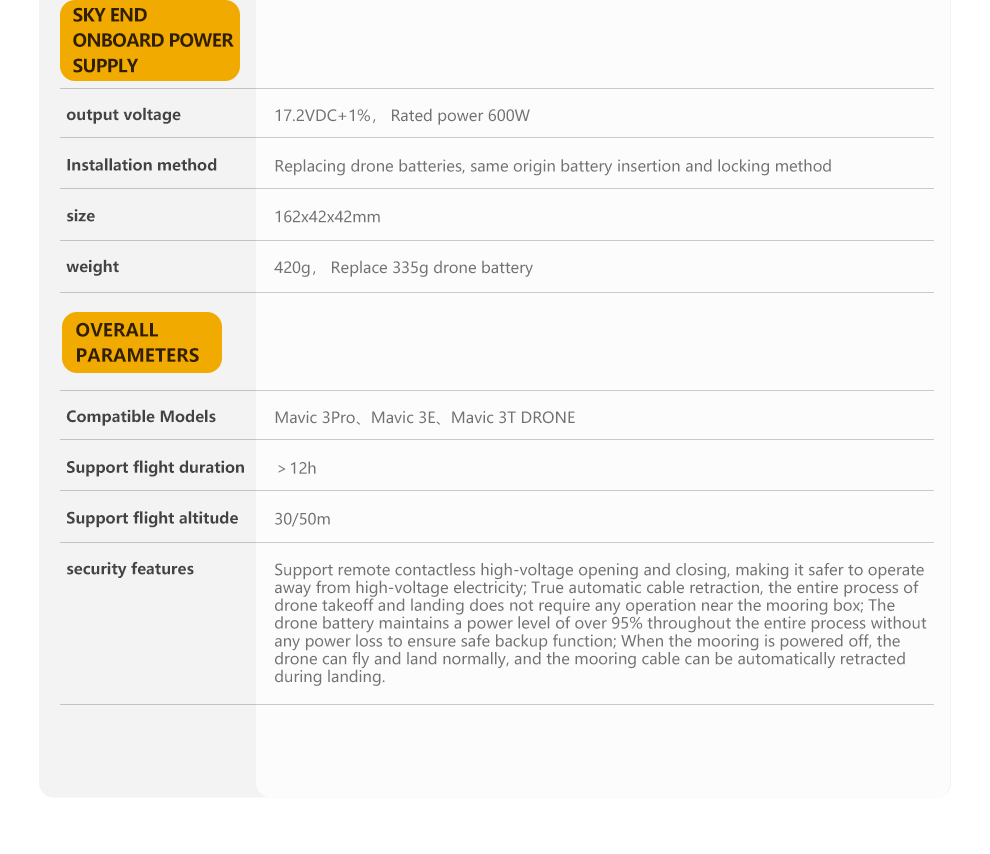
Task: Select the 30/50m altitude value
Action: pyautogui.click(x=302, y=519)
